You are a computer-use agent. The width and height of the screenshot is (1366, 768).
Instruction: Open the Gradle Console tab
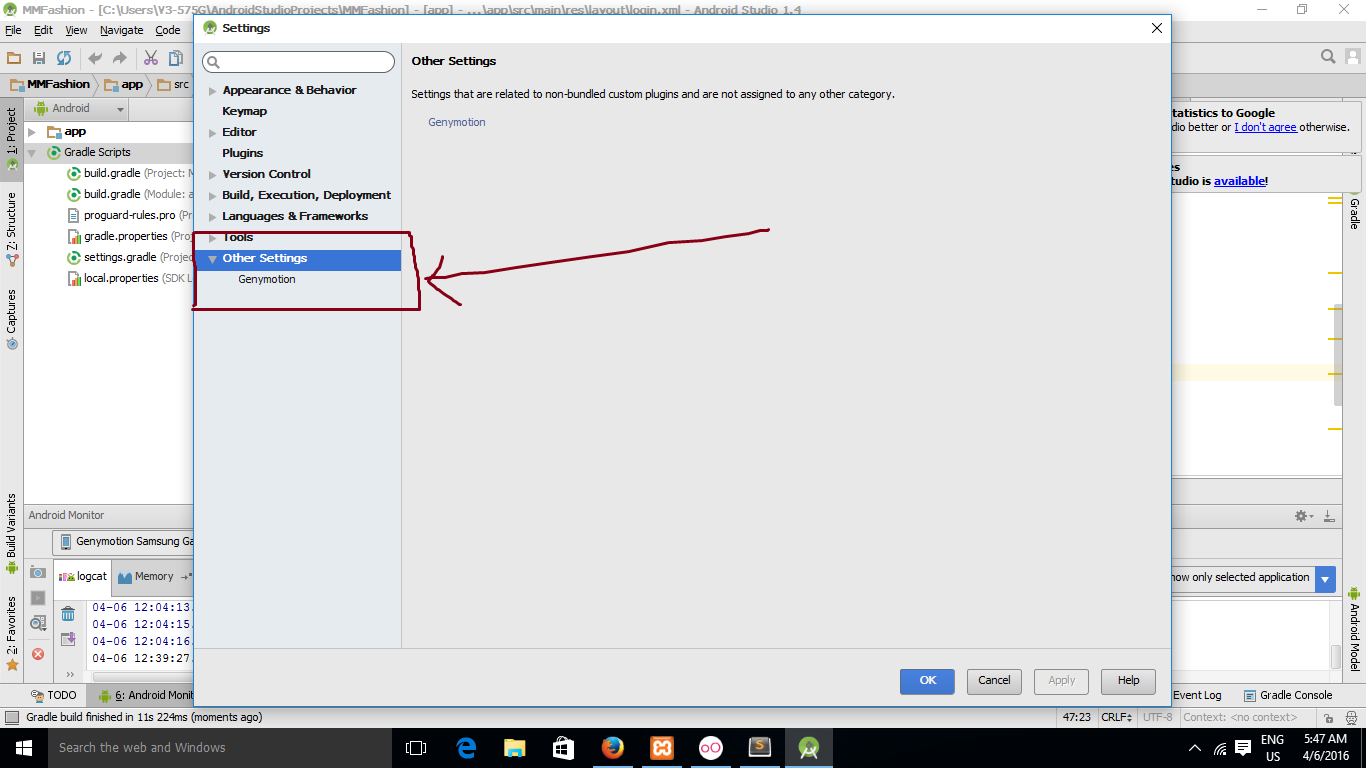[x=1288, y=695]
